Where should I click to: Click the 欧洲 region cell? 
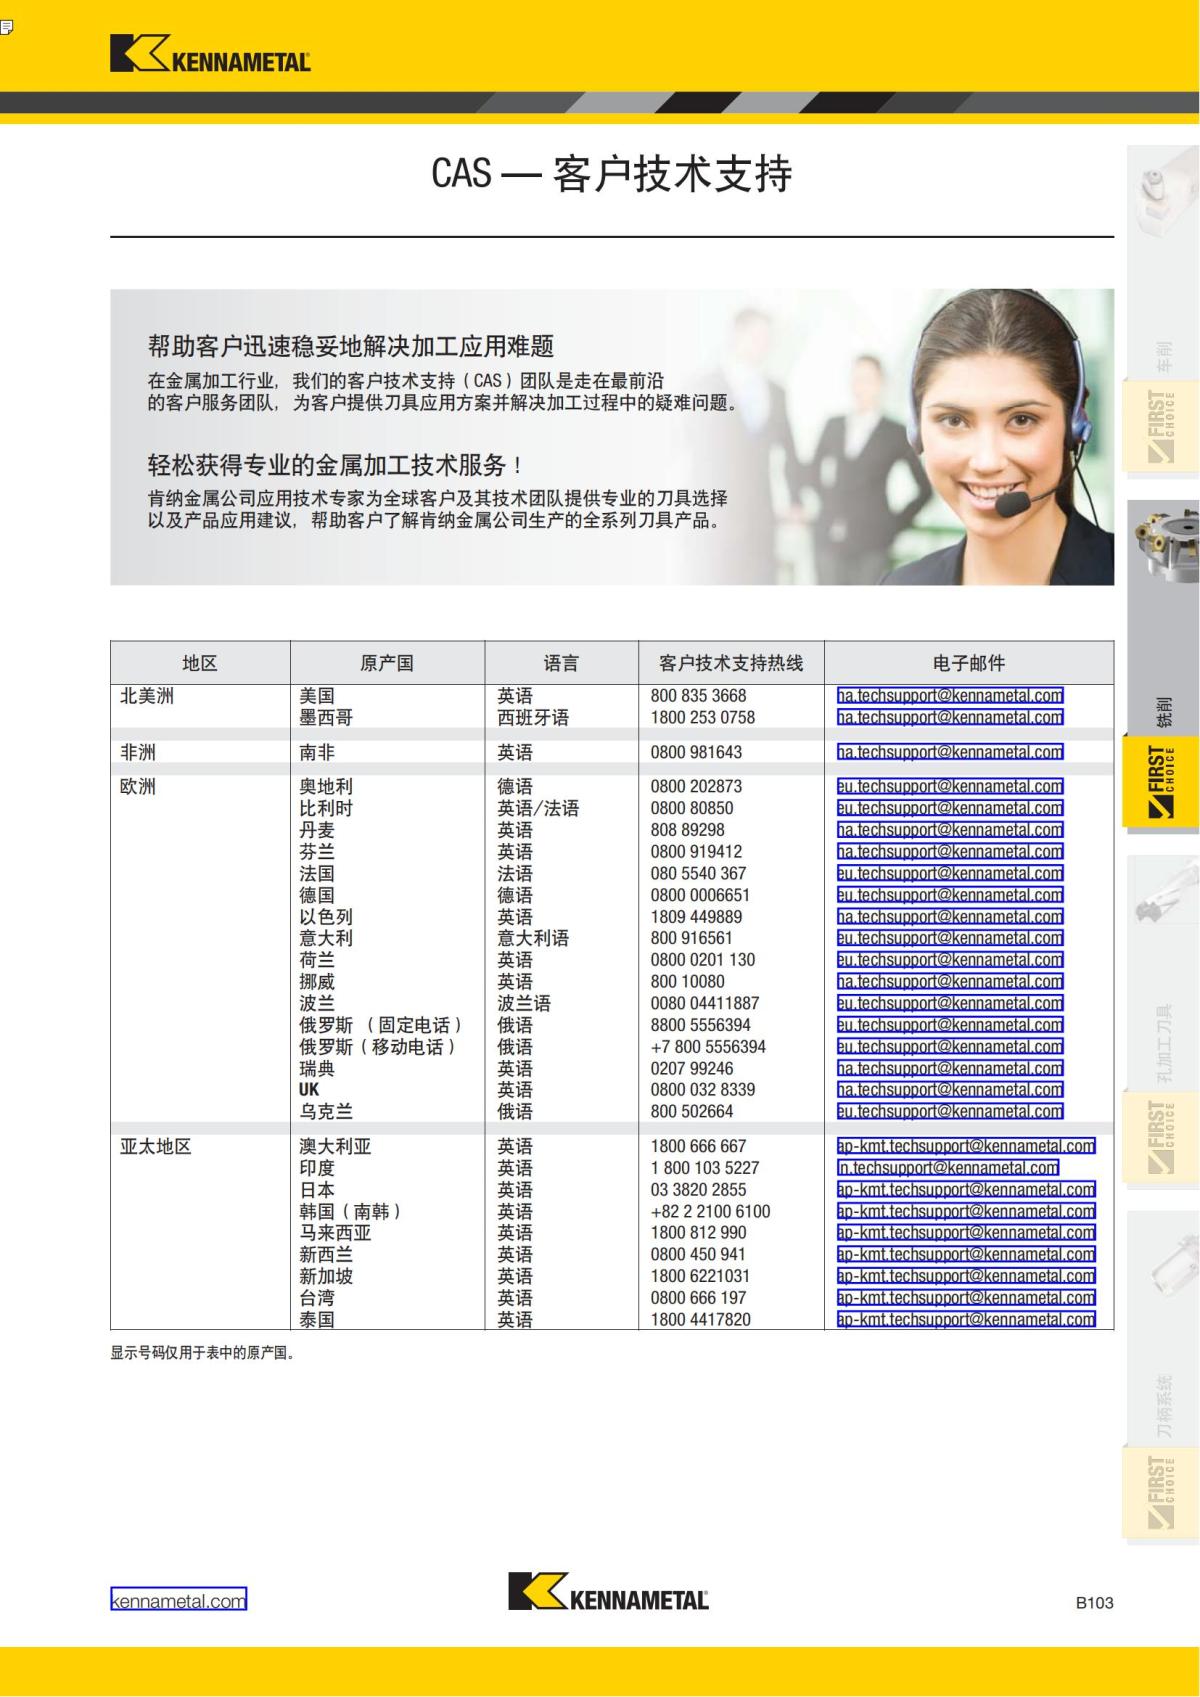click(138, 786)
